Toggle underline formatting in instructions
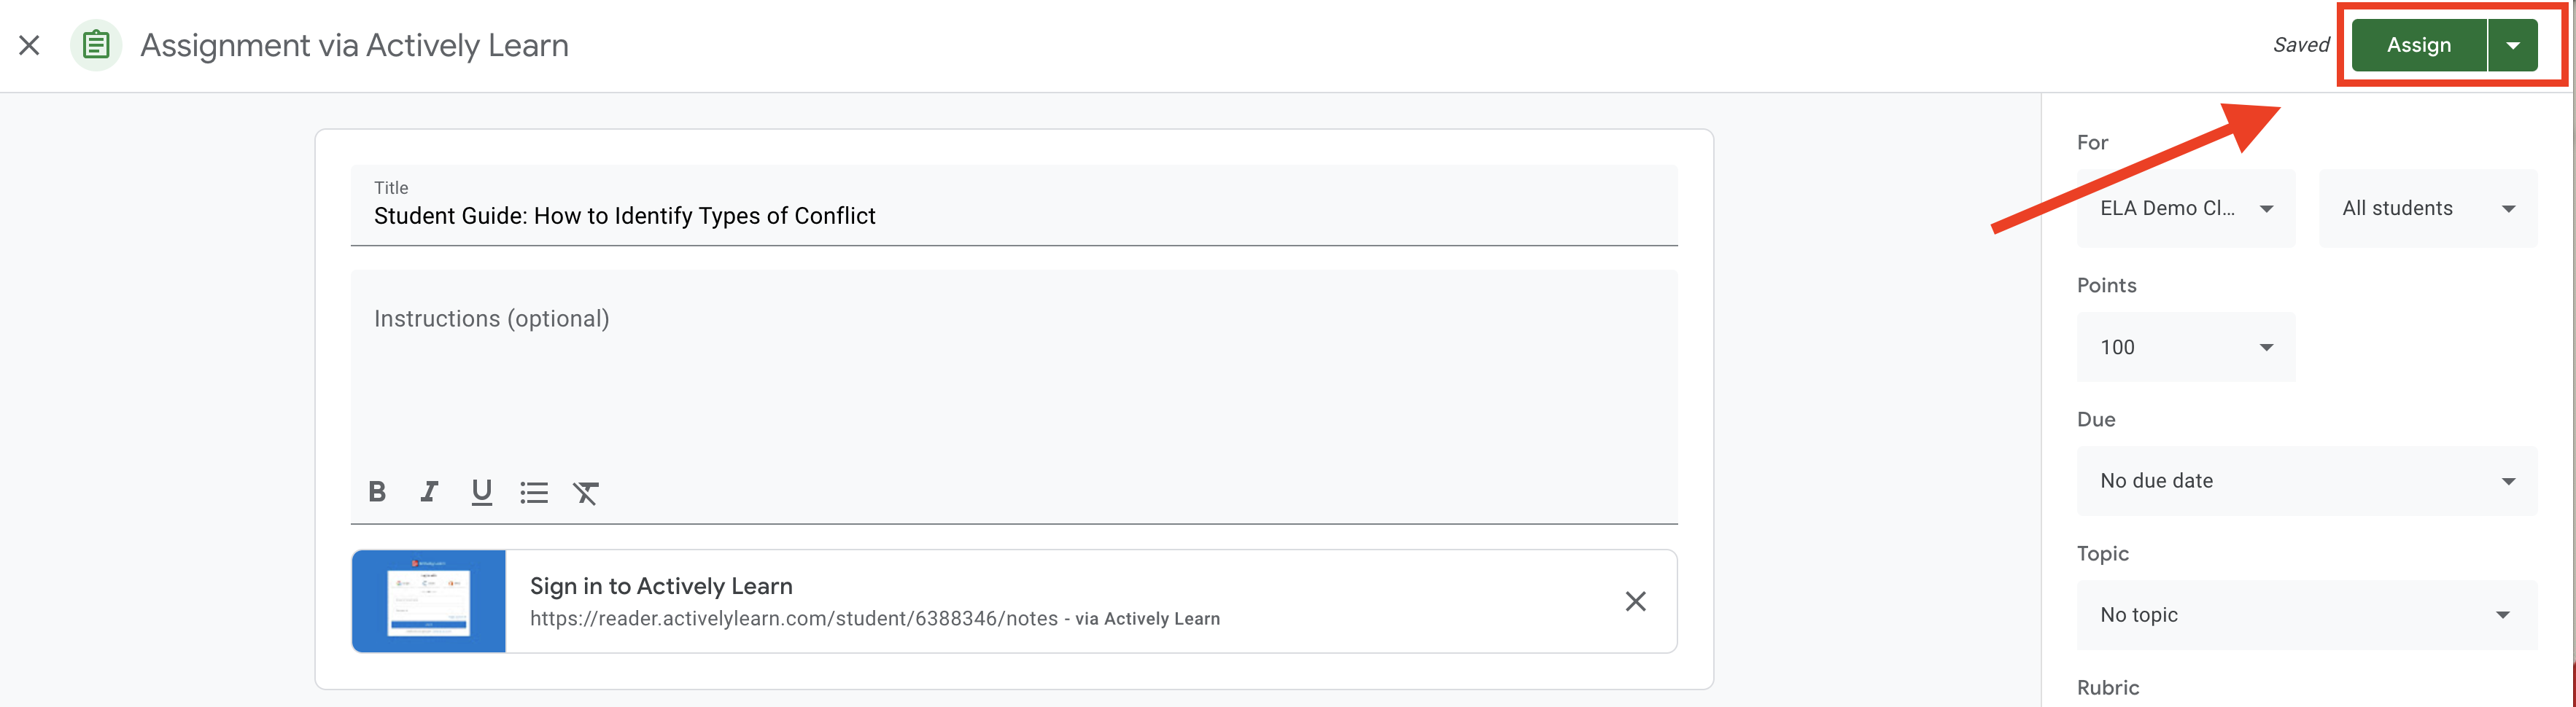 click(482, 492)
